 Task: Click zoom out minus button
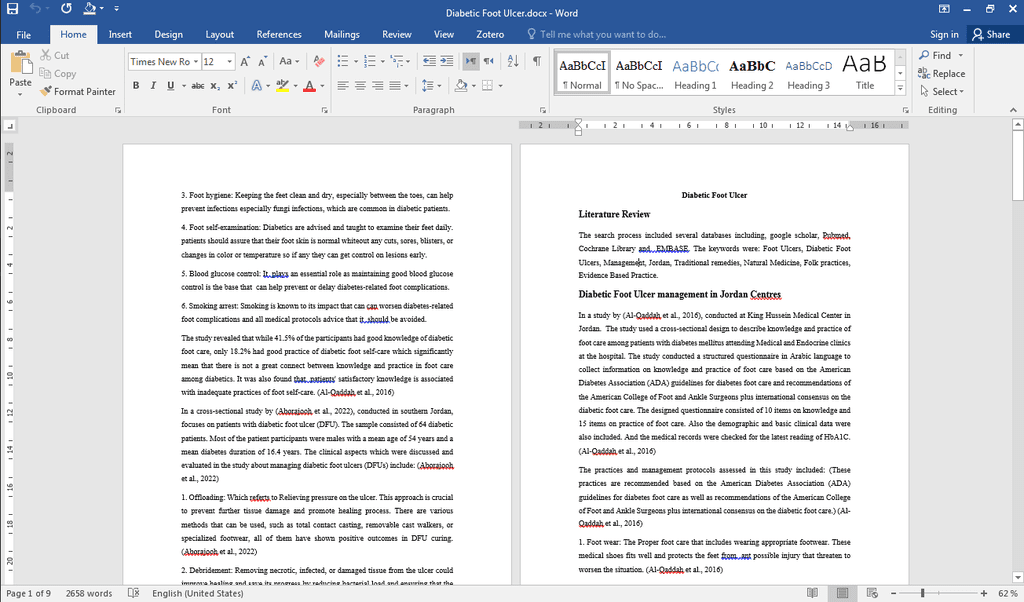pyautogui.click(x=894, y=593)
